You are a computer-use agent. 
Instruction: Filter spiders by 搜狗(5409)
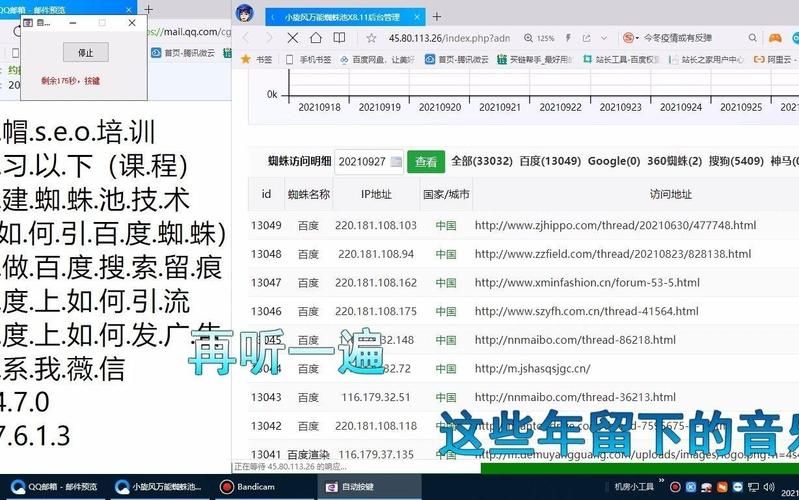tap(736, 161)
